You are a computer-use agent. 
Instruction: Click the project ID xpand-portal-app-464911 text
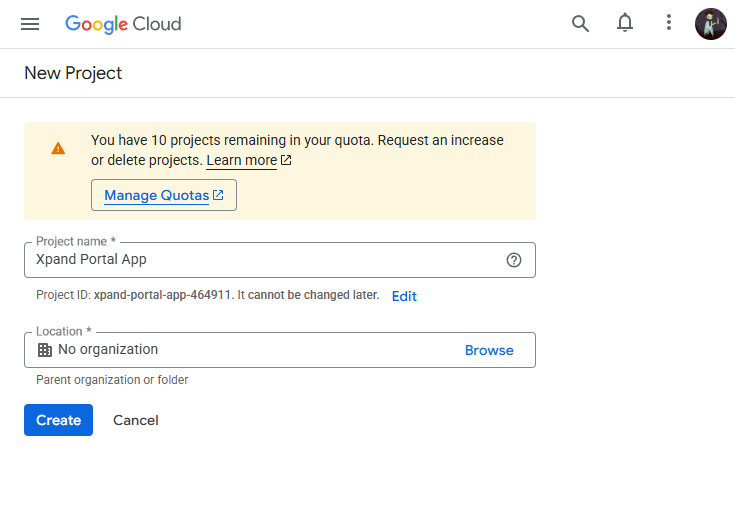(x=162, y=296)
